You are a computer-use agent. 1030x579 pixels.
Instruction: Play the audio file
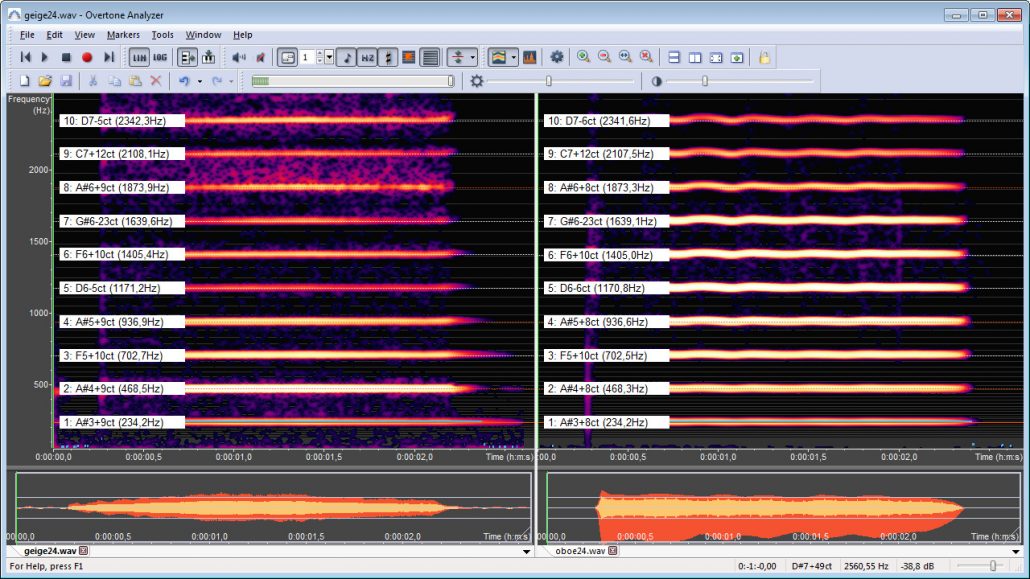tap(45, 57)
